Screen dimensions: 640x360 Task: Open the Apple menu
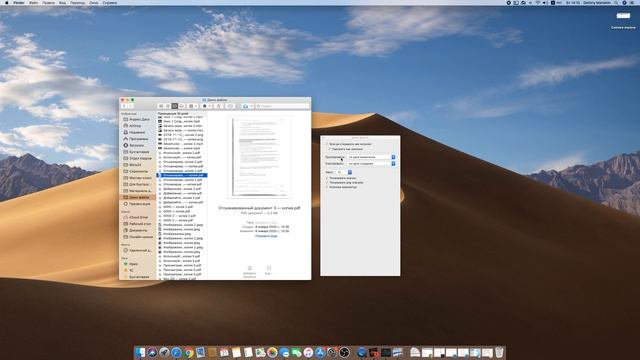tap(7, 2)
